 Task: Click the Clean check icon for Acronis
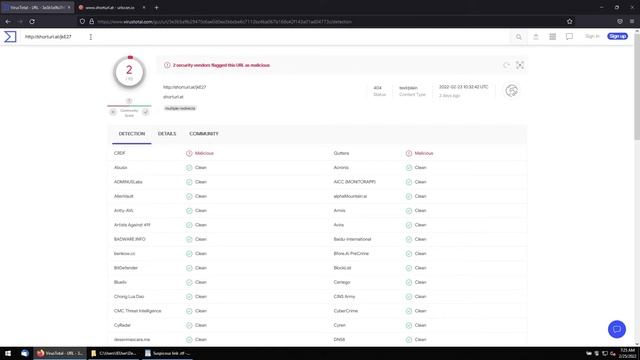(409, 168)
